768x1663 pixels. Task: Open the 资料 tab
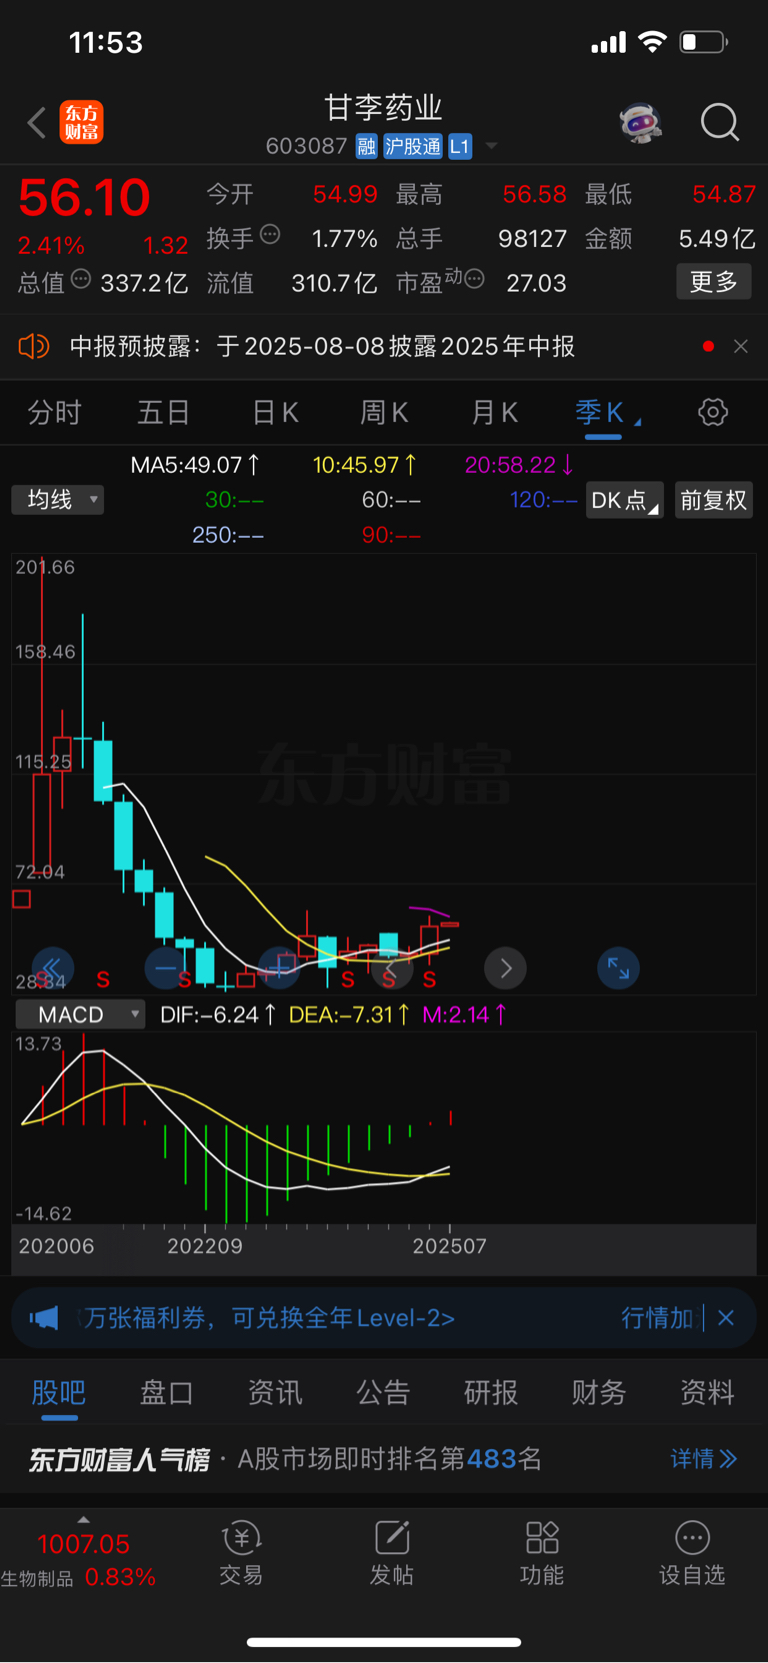[x=707, y=1392]
